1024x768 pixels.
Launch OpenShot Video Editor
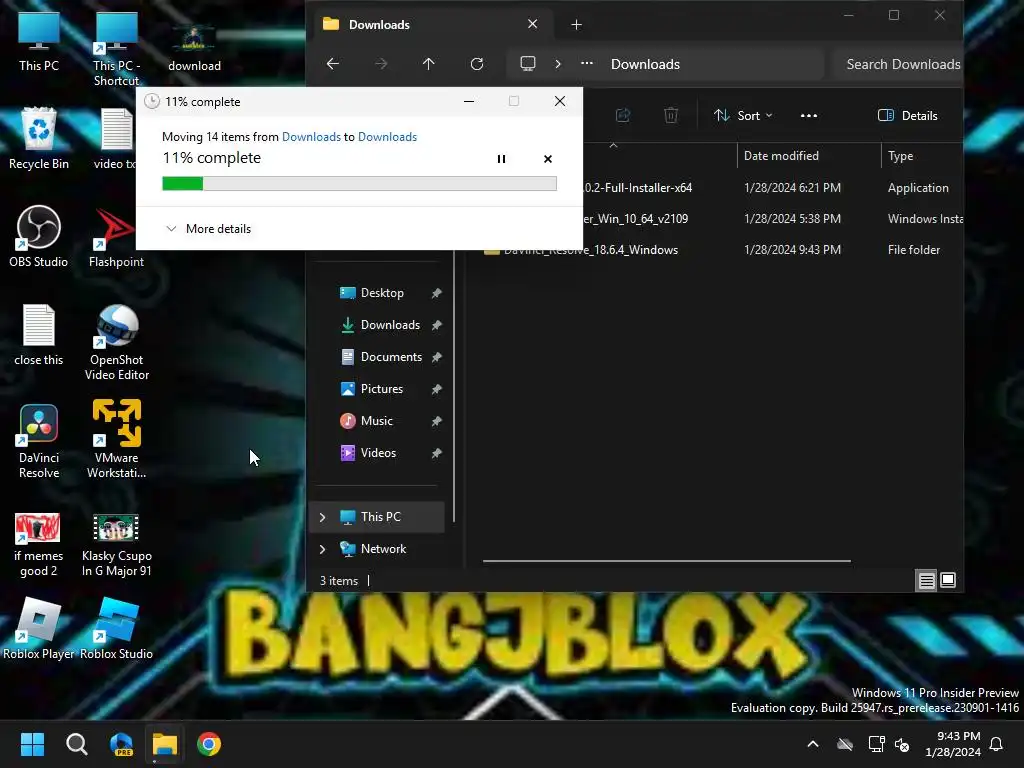(116, 342)
